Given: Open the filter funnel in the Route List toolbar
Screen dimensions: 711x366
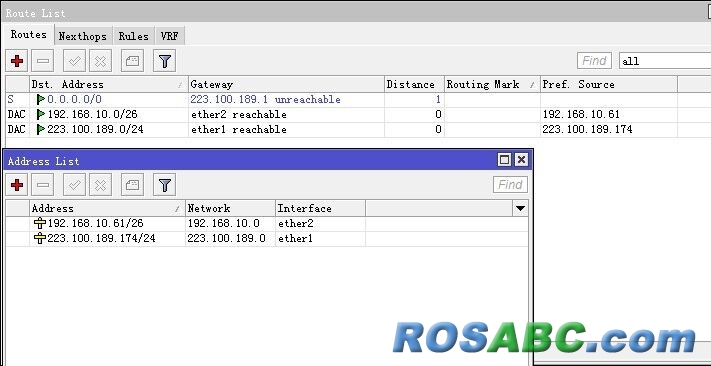Looking at the screenshot, I should click(165, 61).
